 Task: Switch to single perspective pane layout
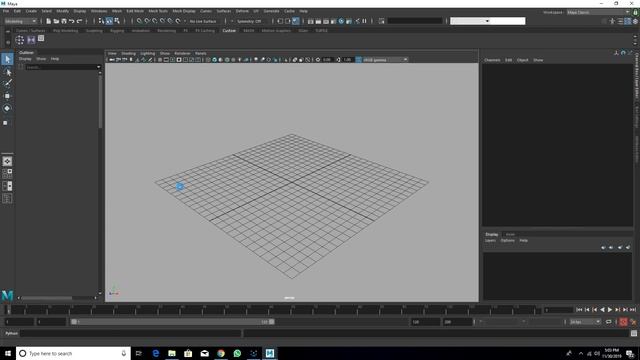pos(7,161)
